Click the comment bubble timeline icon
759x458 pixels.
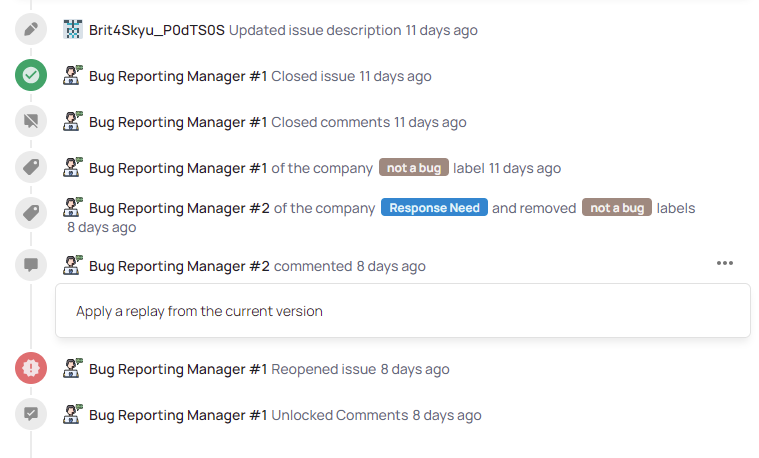[31, 266]
